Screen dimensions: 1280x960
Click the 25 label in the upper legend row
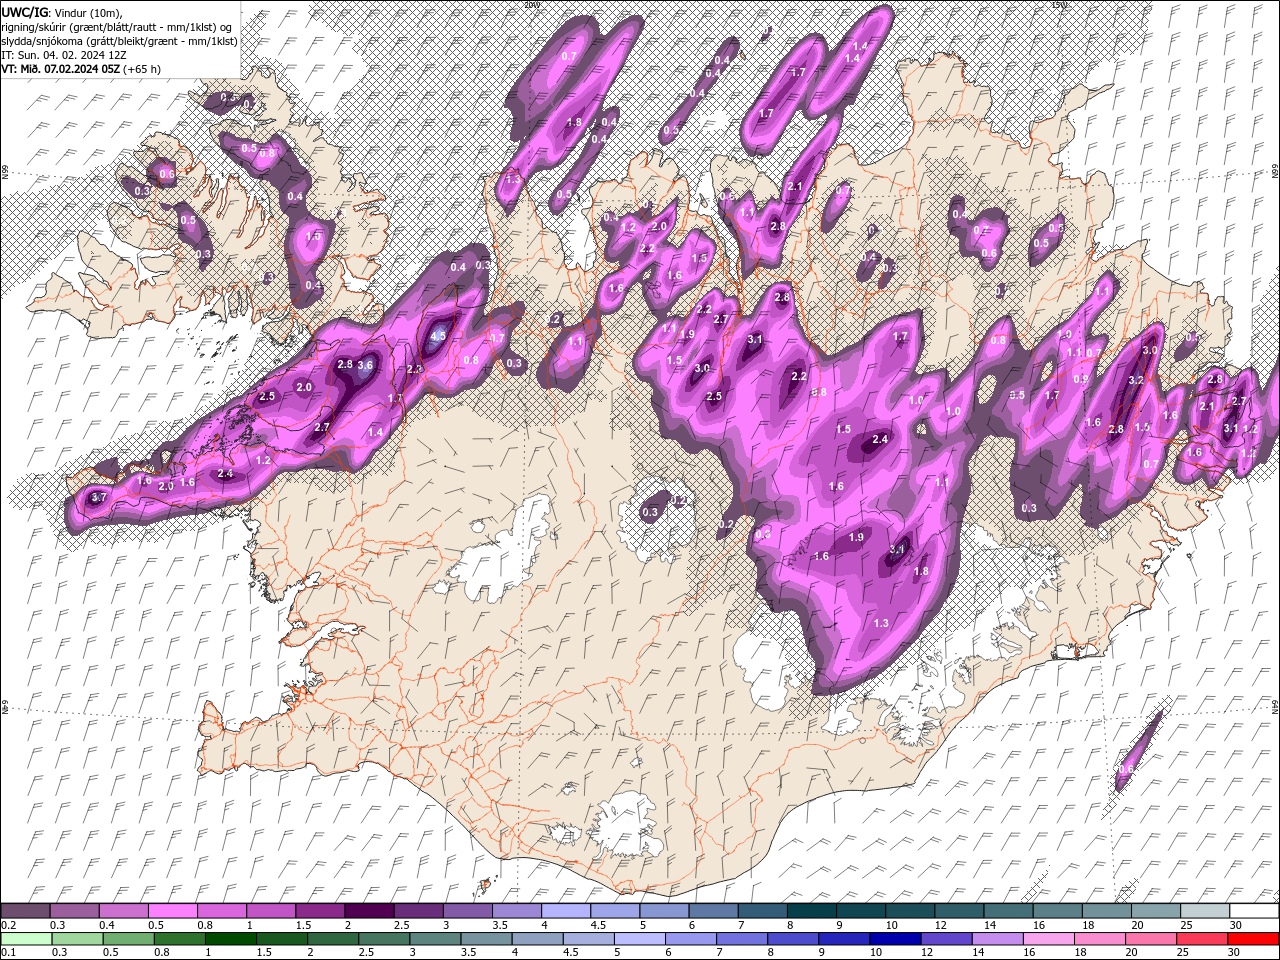click(x=1188, y=925)
